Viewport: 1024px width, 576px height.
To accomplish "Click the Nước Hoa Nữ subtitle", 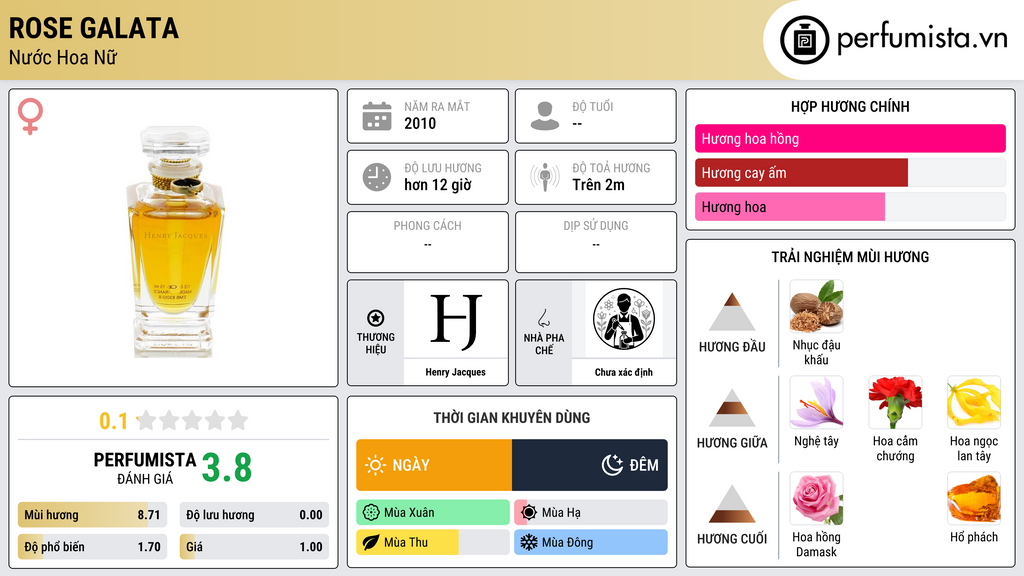I will [x=63, y=58].
